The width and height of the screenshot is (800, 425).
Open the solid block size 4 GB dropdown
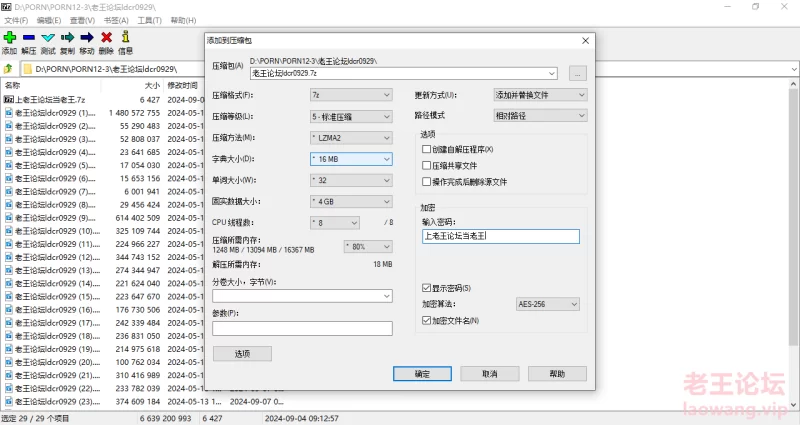351,202
